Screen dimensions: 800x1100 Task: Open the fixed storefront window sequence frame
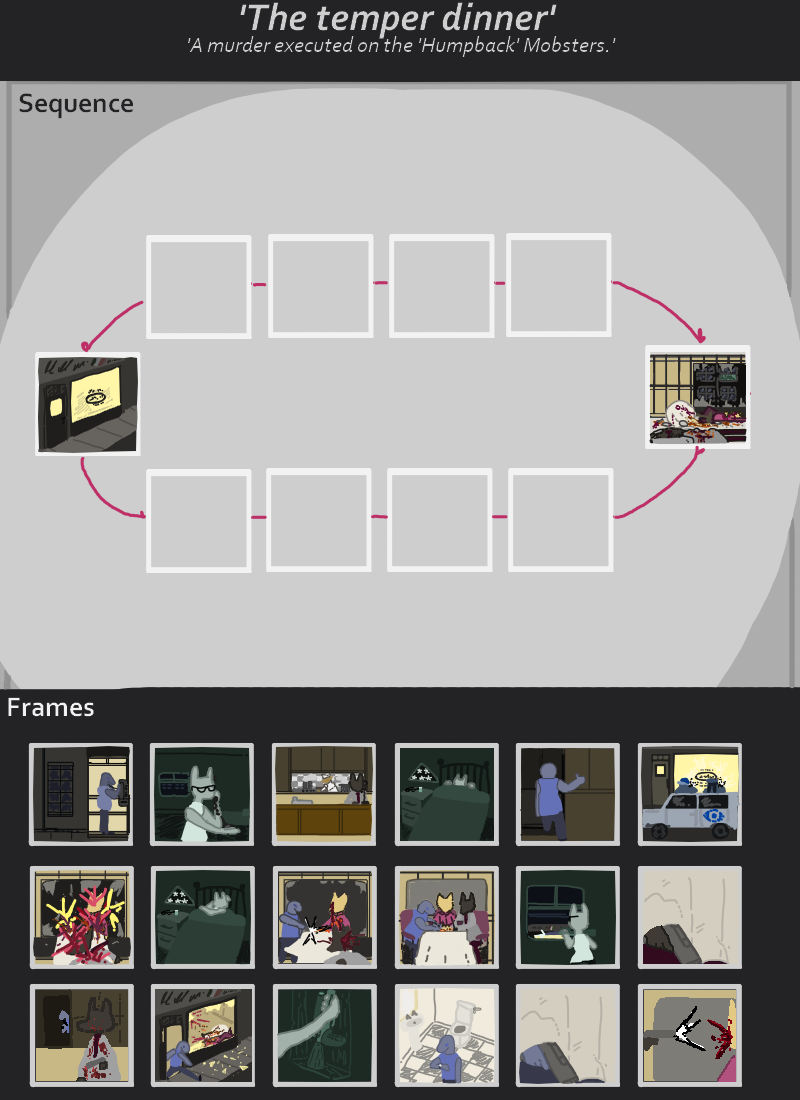(88, 404)
